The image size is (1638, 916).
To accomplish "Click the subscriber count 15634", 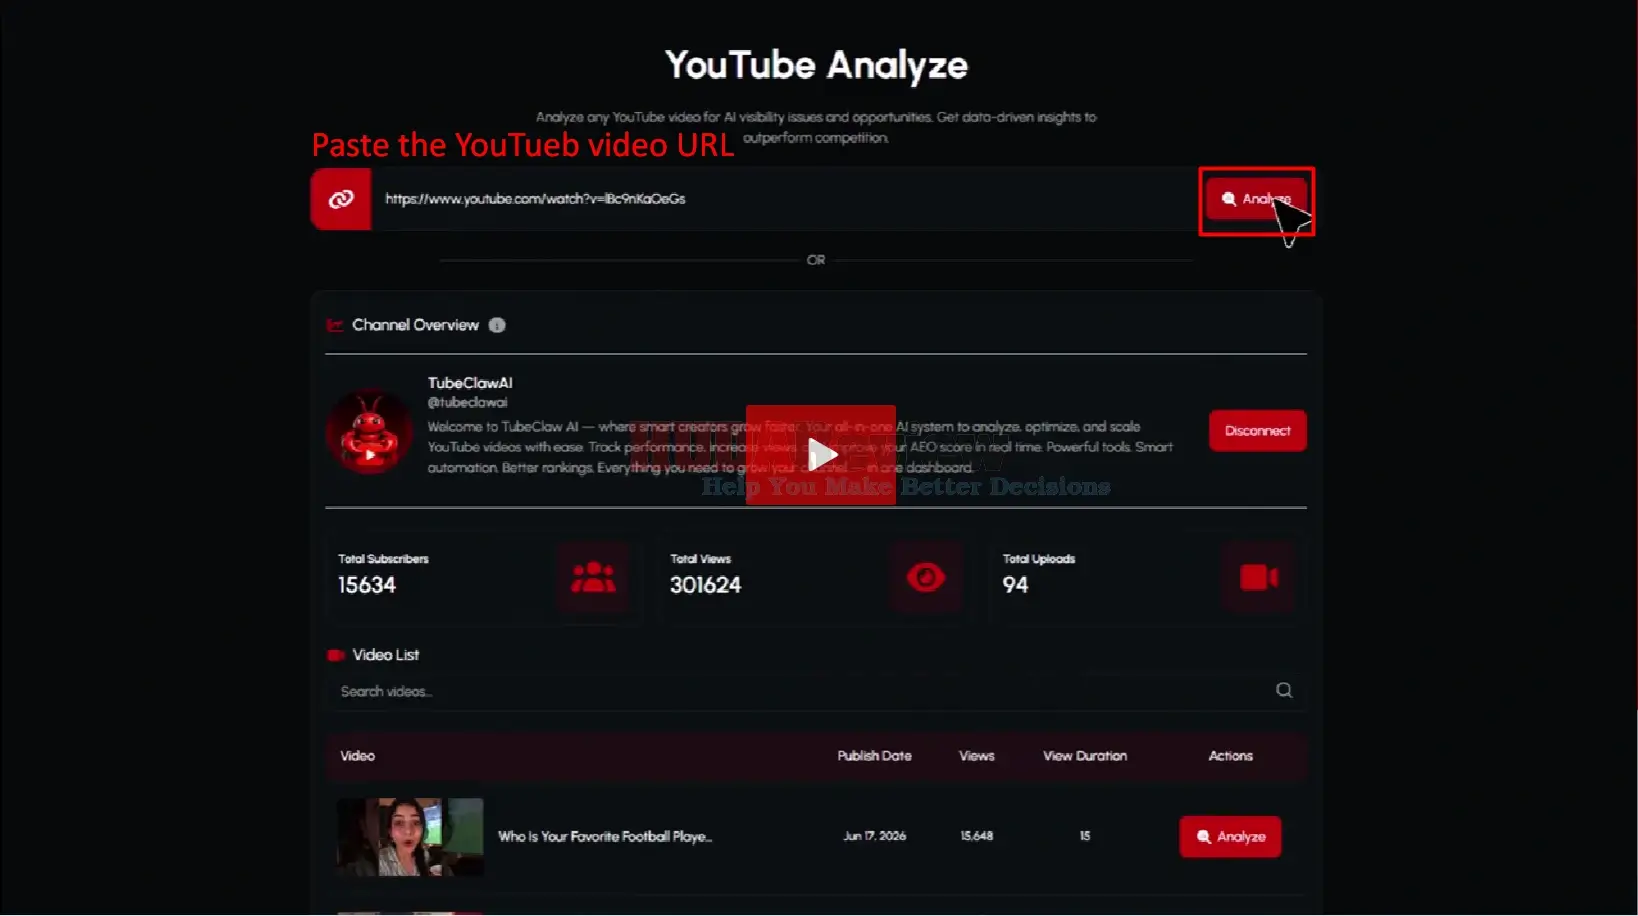I will [367, 585].
